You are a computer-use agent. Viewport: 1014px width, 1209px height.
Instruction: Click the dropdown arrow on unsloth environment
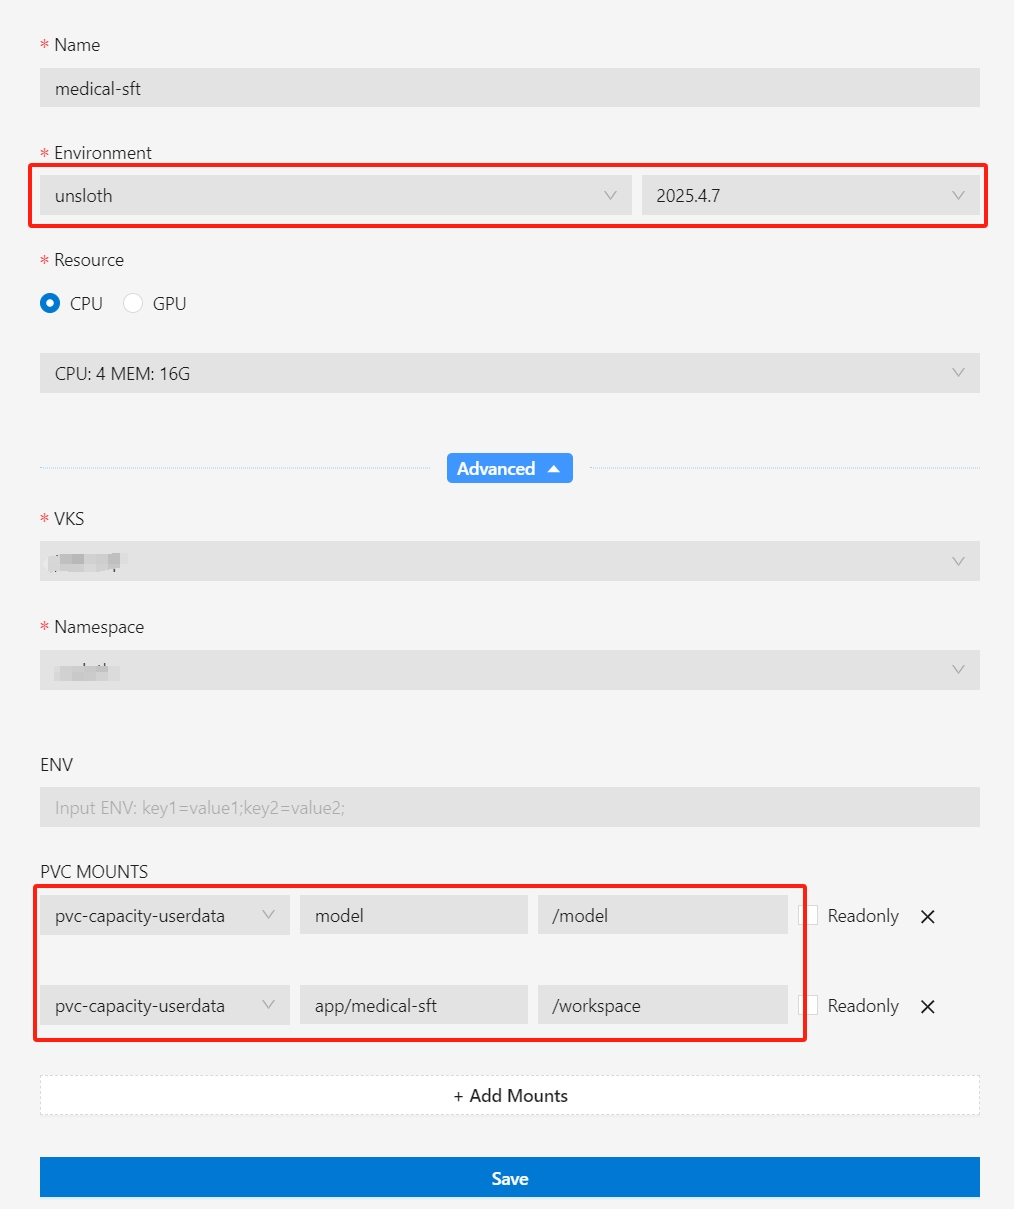click(611, 195)
